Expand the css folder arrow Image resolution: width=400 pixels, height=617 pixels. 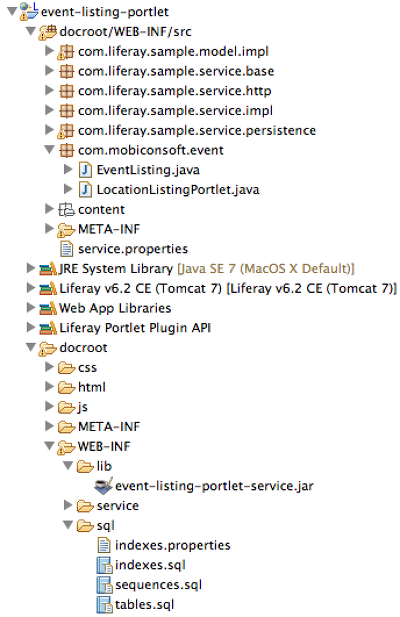tap(49, 367)
